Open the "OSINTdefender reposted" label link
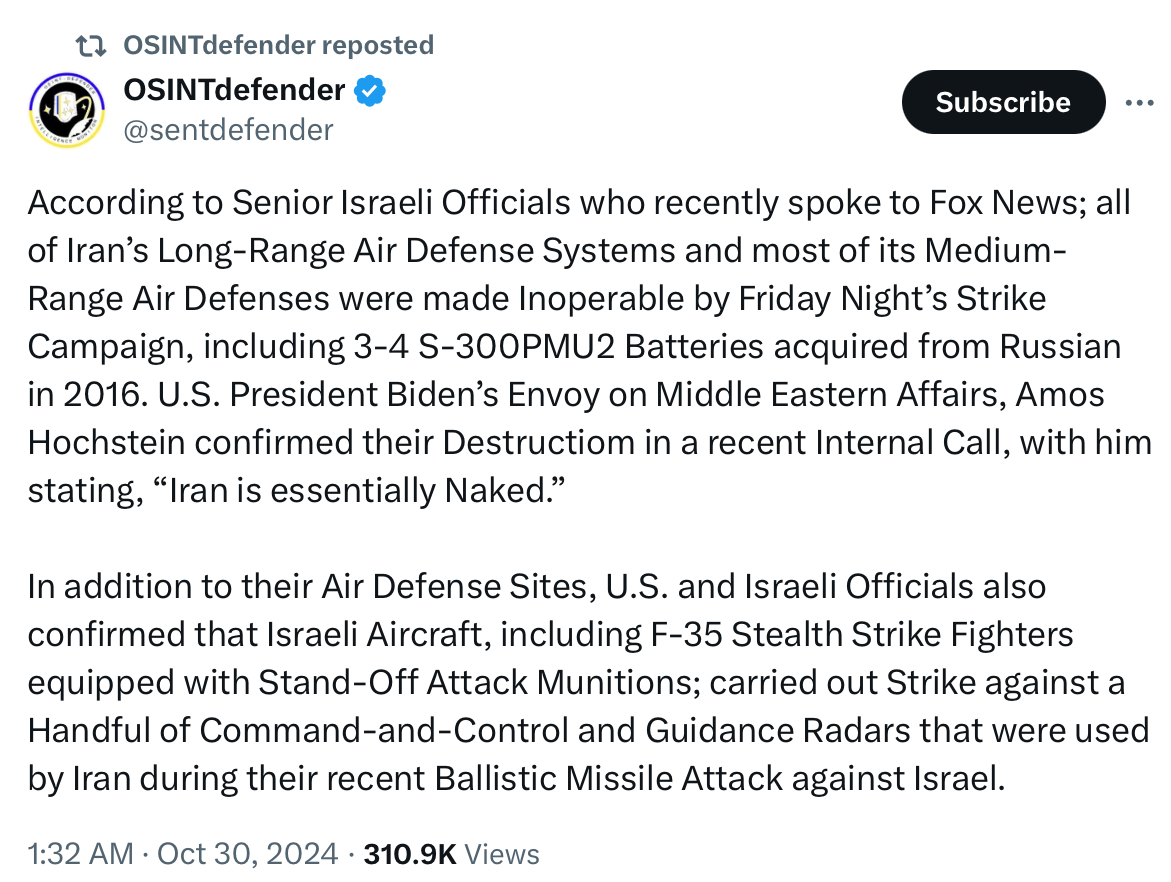The height and width of the screenshot is (882, 1171). point(278,45)
